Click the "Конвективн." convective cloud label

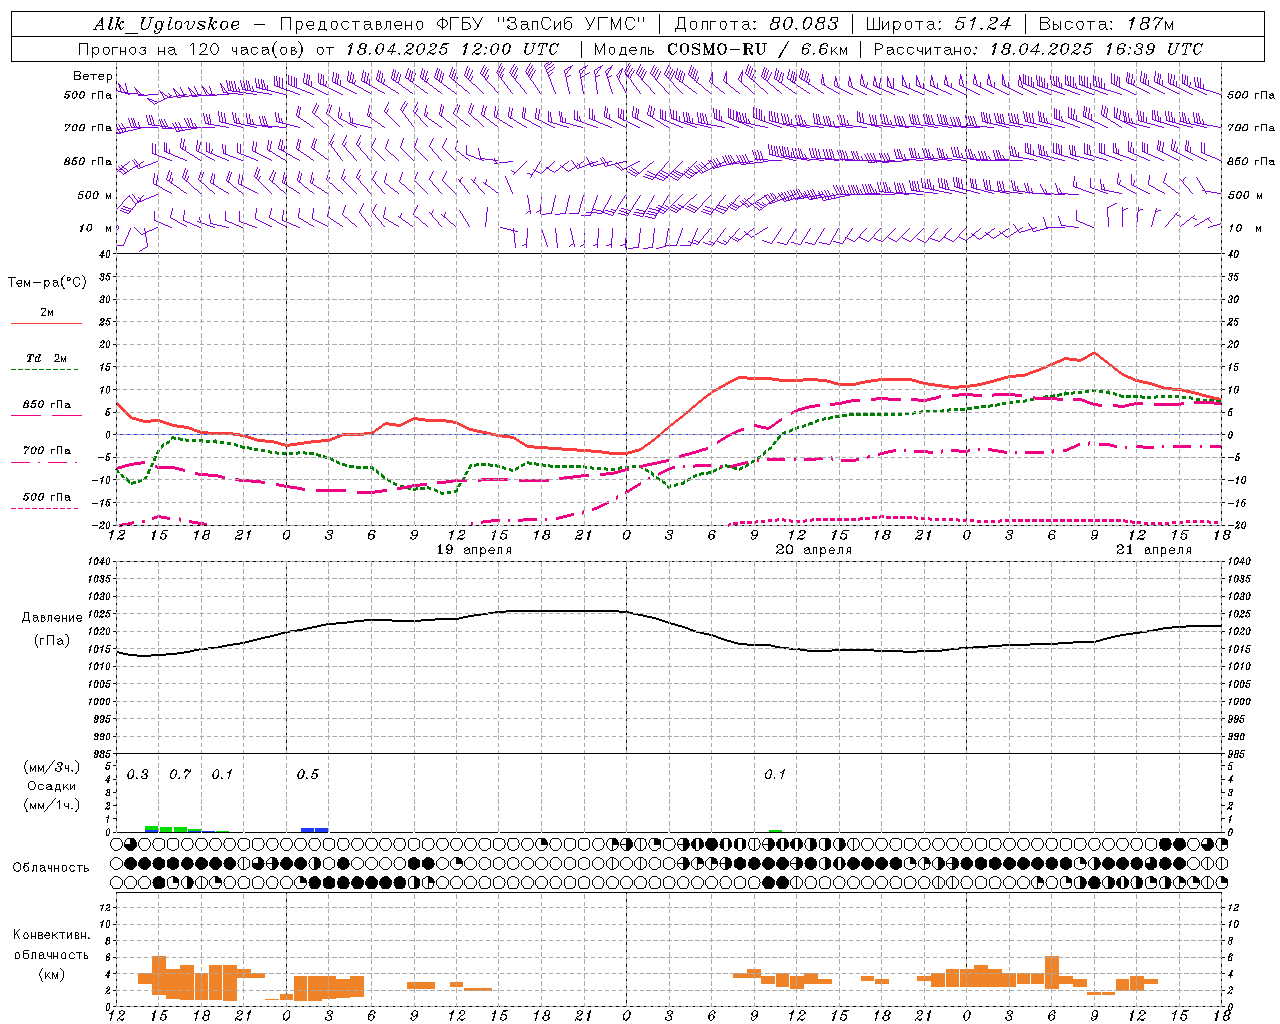[x=52, y=935]
